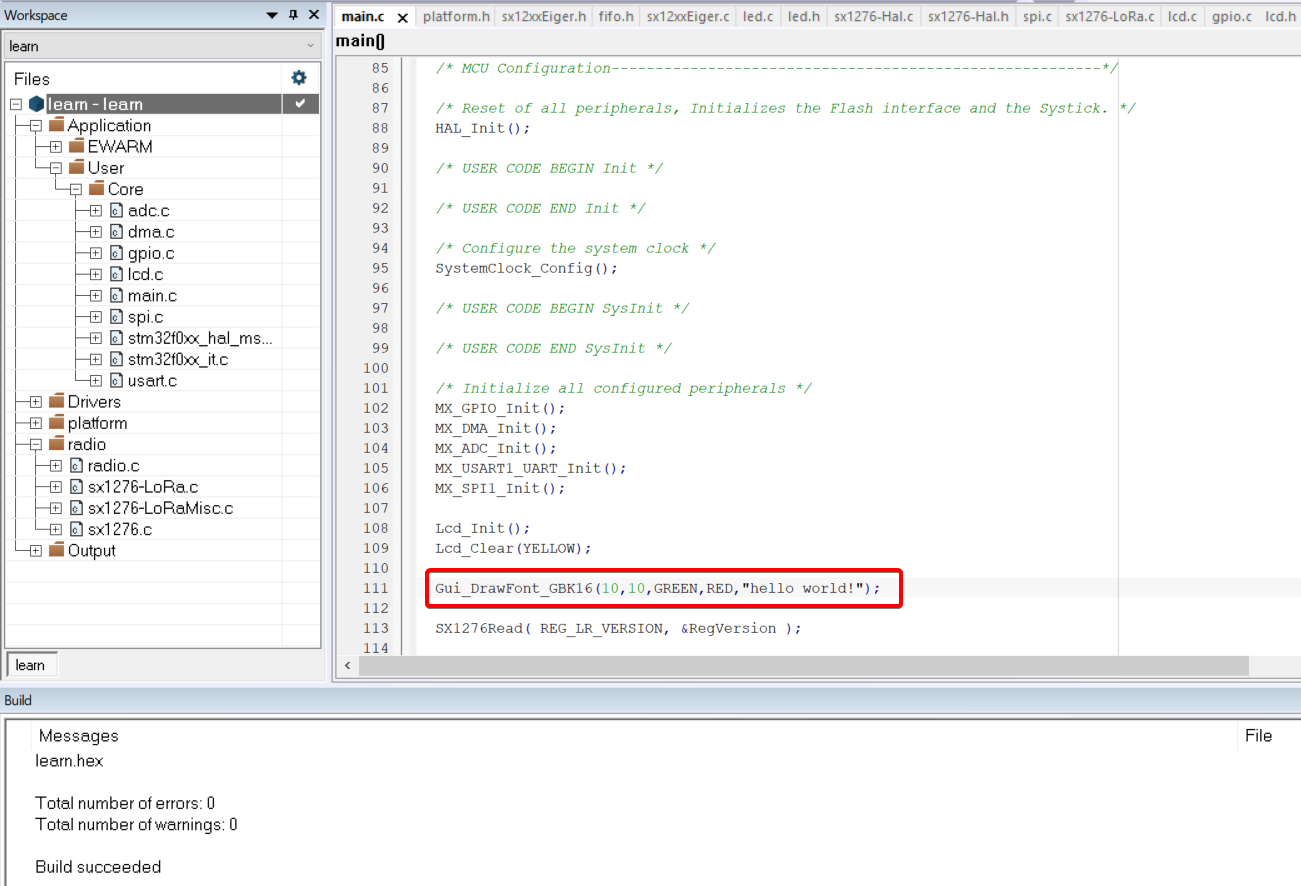Select the learn tab below the workspace tree
The image size is (1301, 886).
pos(30,665)
